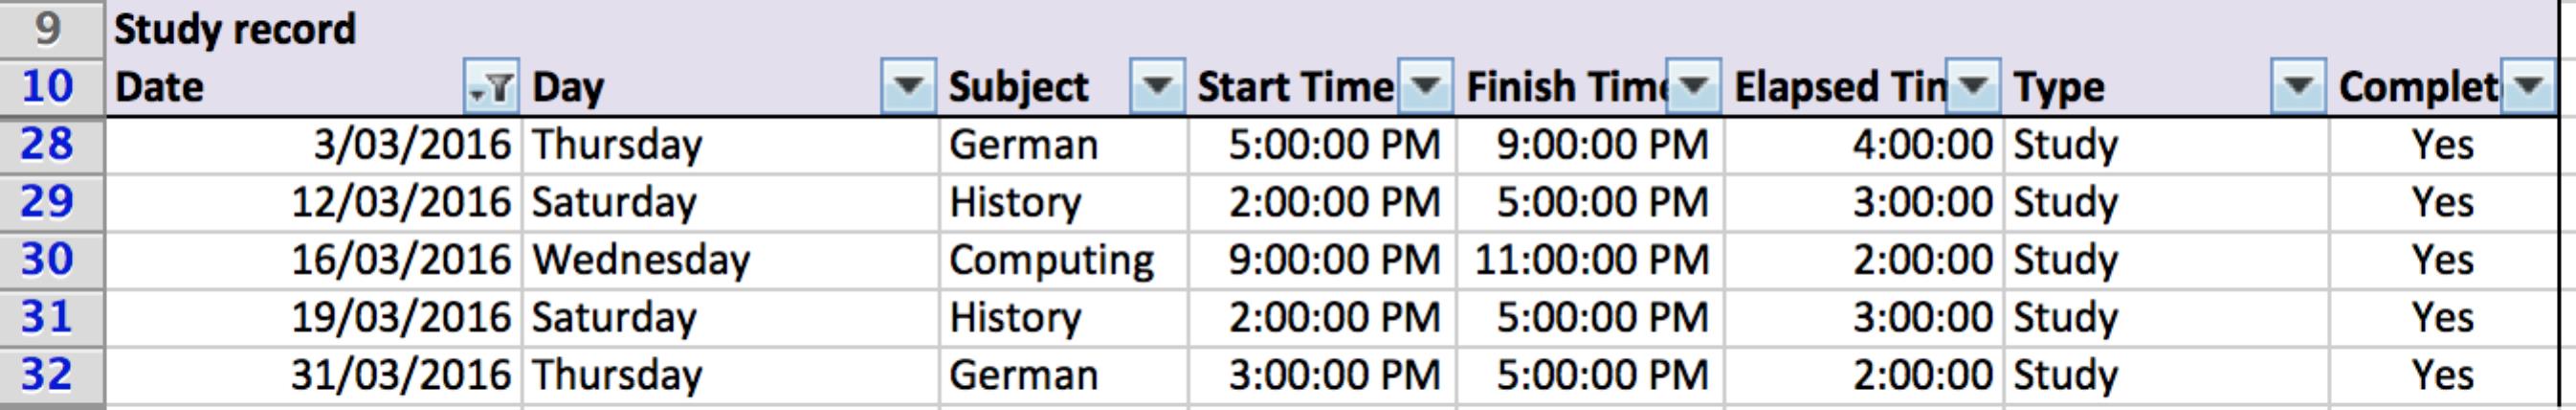
Task: Open the Date column filter dropdown
Action: point(492,88)
